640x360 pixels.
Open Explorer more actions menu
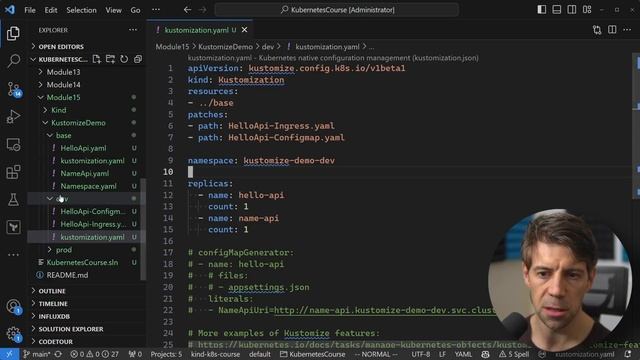coord(133,30)
